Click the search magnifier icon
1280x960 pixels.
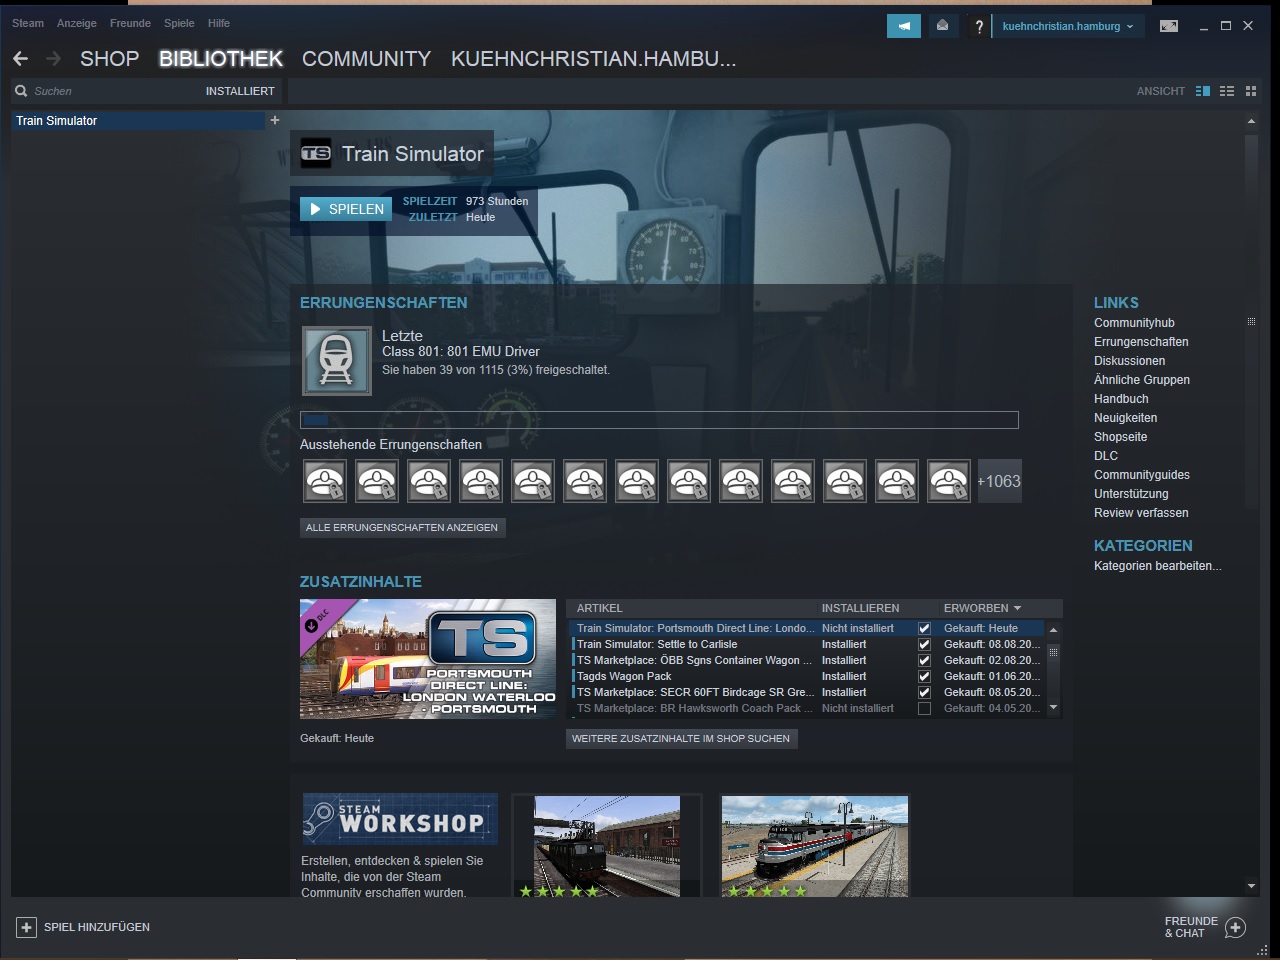pyautogui.click(x=21, y=91)
